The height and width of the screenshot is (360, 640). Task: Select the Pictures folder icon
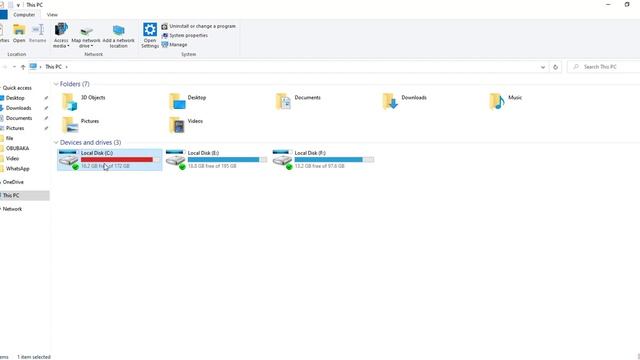[70, 125]
